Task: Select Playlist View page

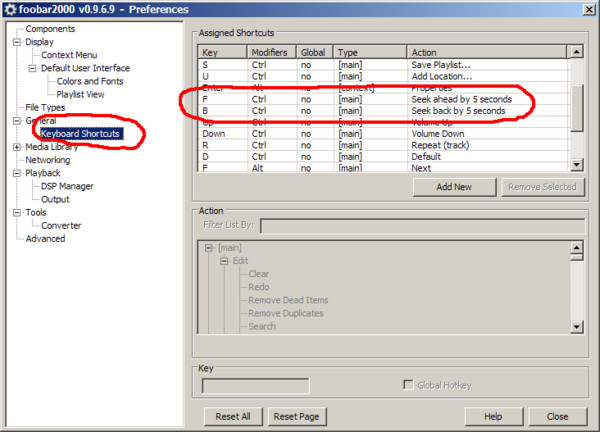Action: click(x=80, y=95)
